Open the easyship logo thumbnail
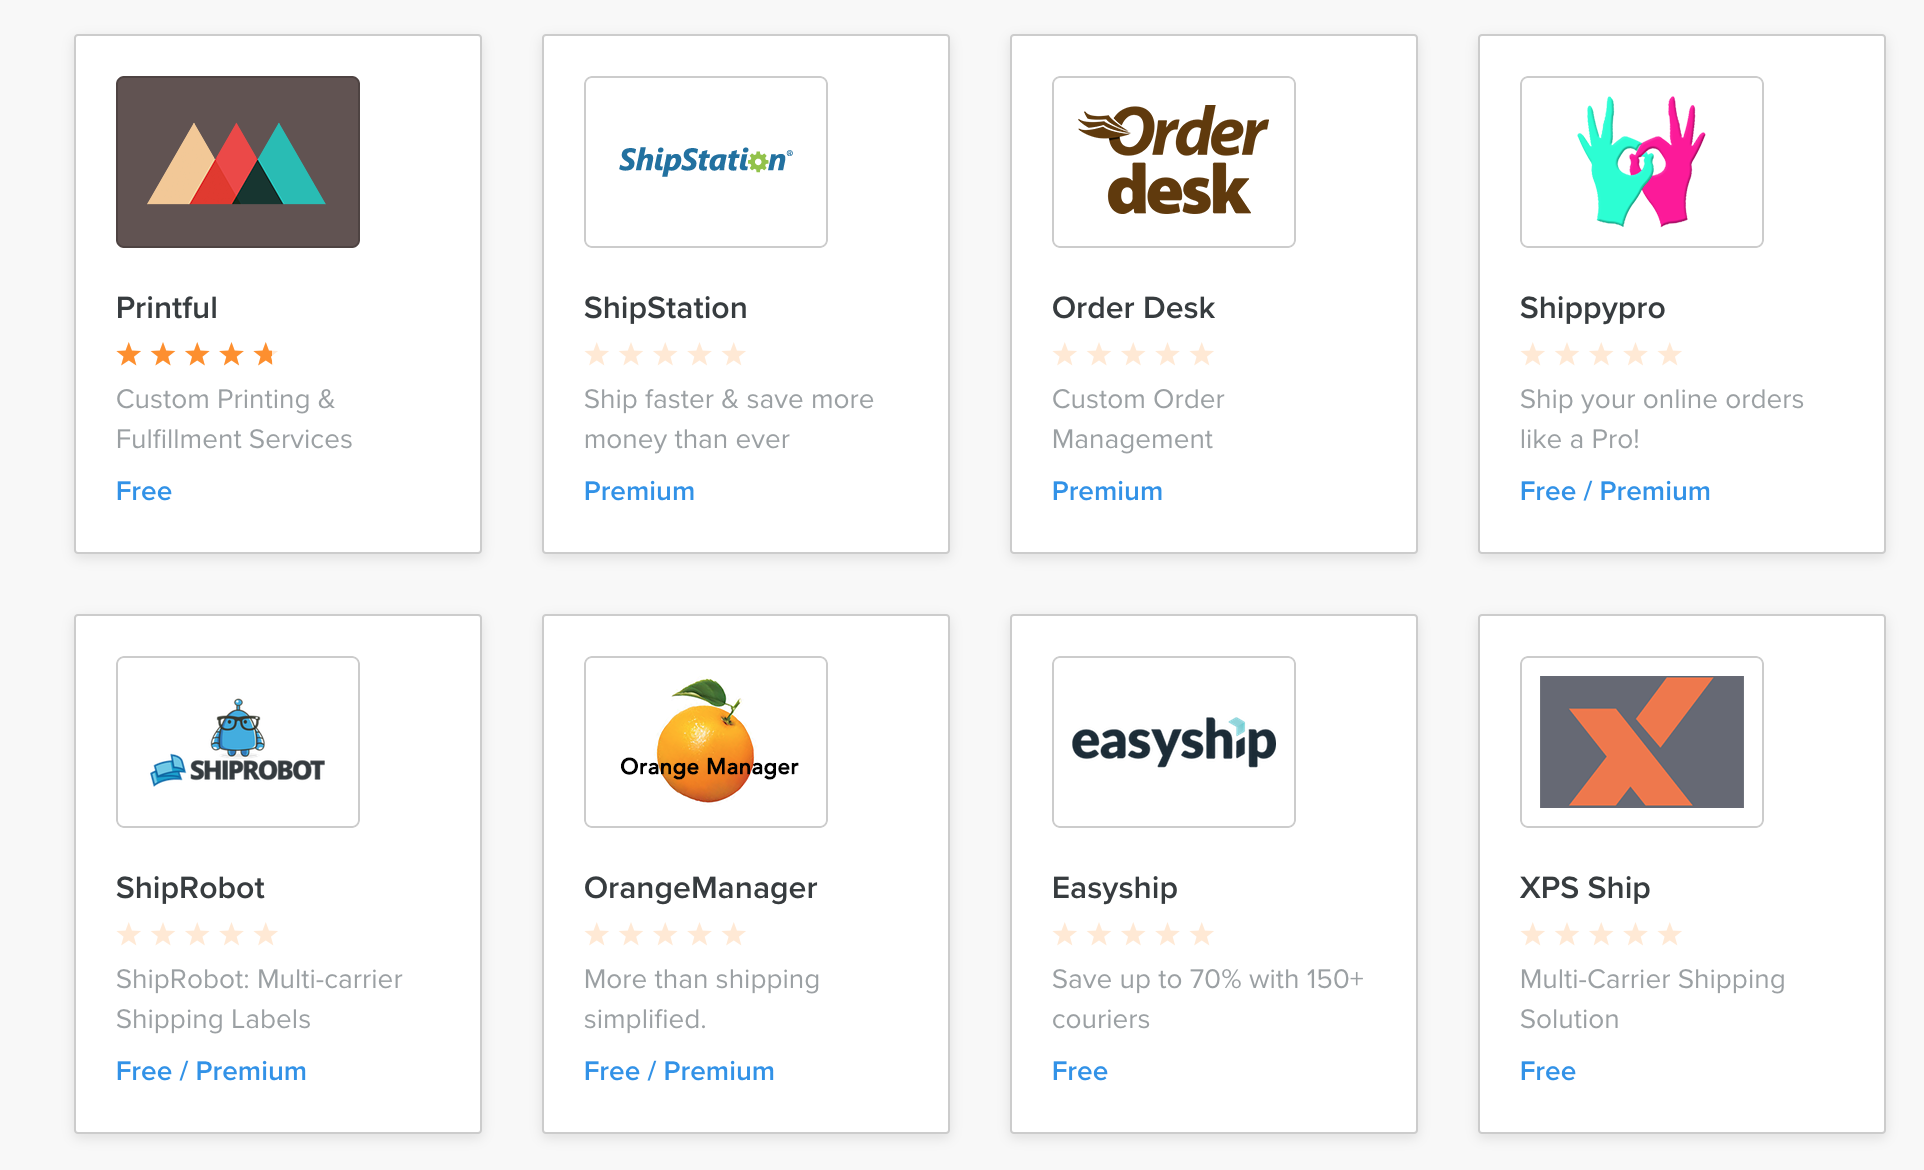Image resolution: width=1924 pixels, height=1170 pixels. [x=1174, y=742]
